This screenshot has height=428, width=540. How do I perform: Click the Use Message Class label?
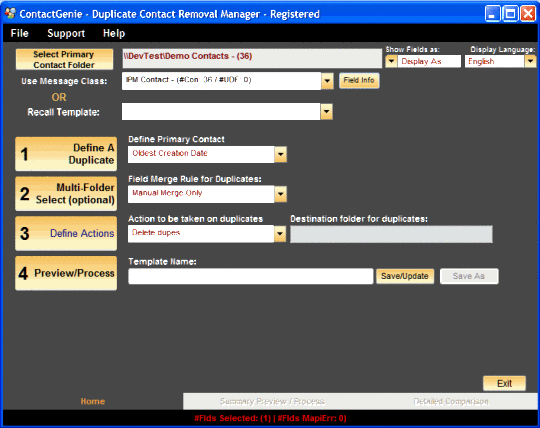click(x=64, y=81)
